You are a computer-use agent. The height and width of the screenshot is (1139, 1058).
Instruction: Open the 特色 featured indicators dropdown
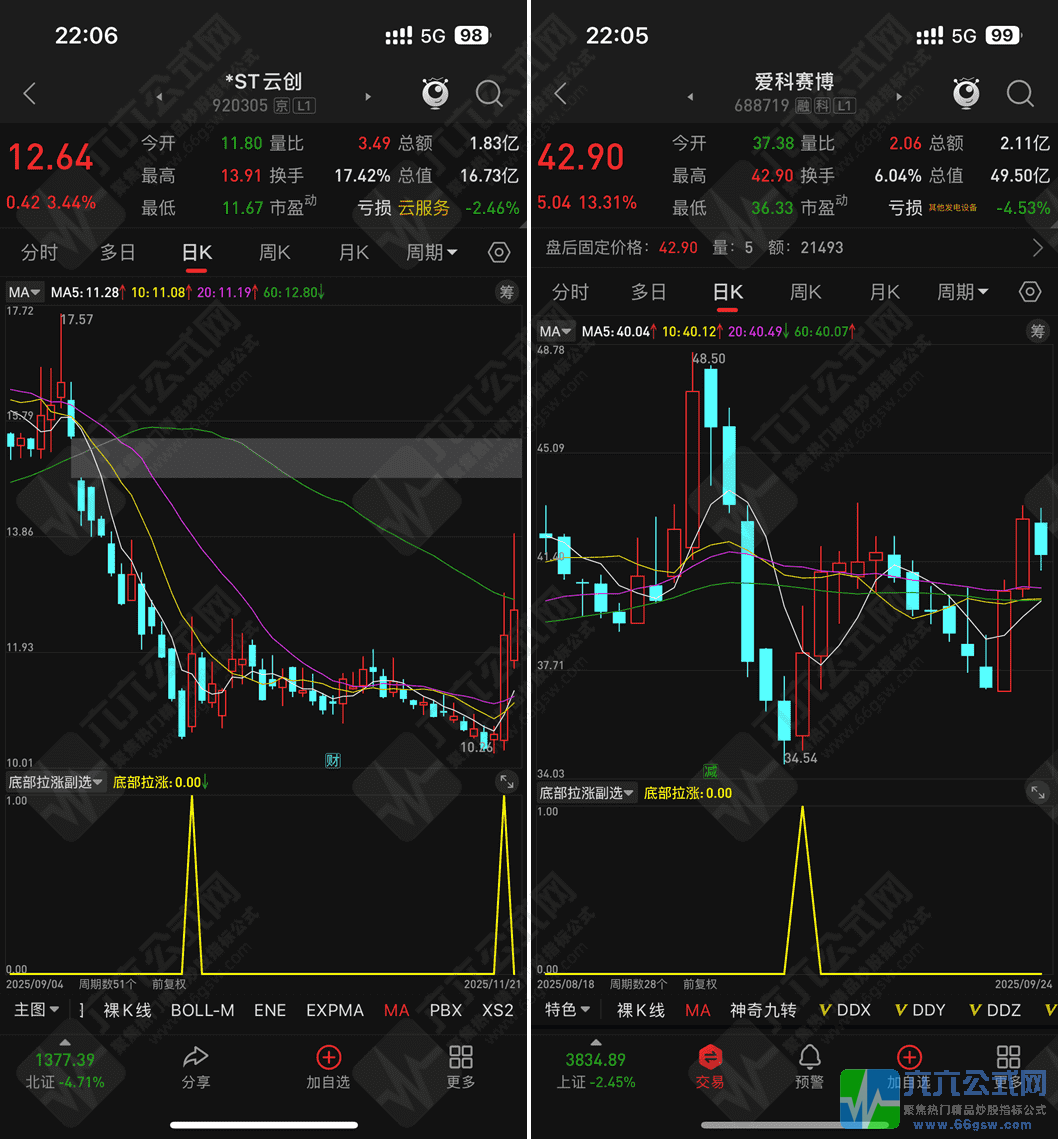pos(568,1010)
